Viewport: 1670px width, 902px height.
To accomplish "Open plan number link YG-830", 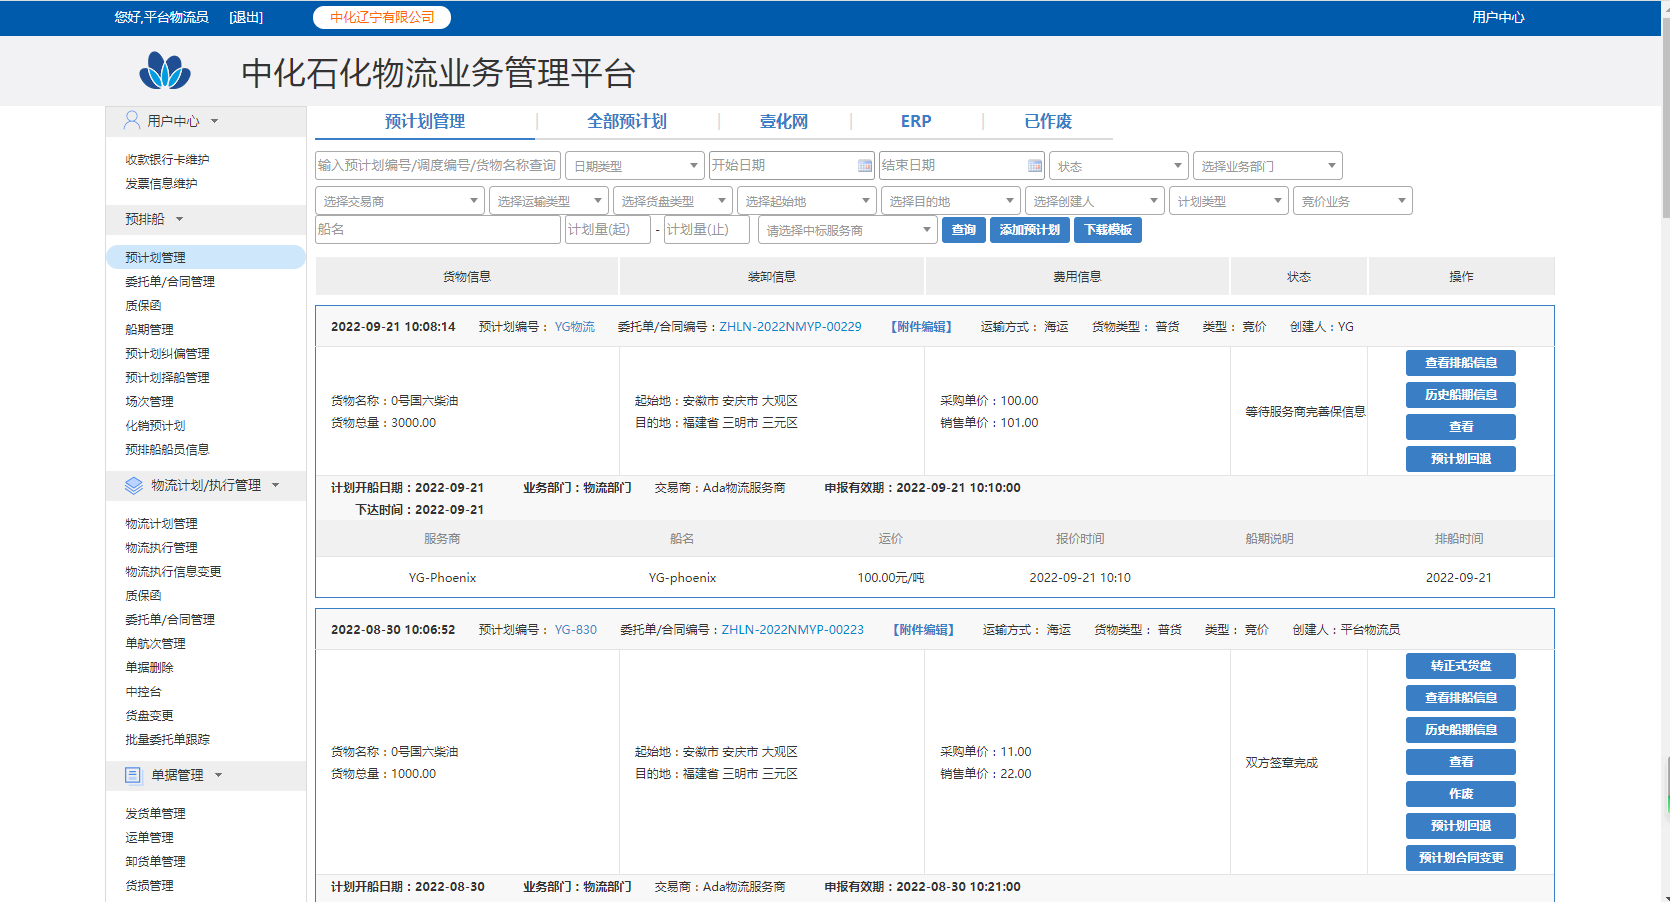I will point(576,630).
